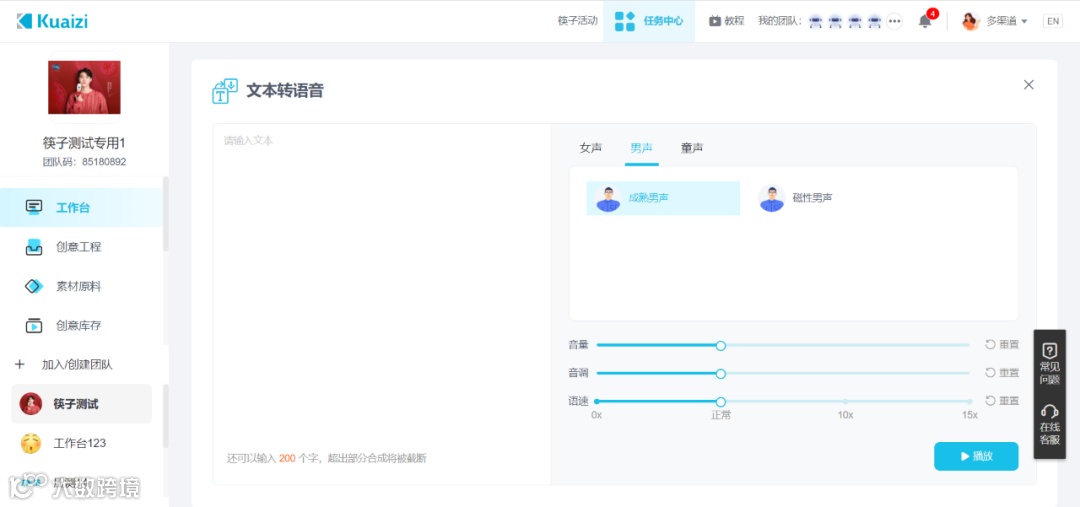Open 素材原料 in sidebar

[81, 286]
